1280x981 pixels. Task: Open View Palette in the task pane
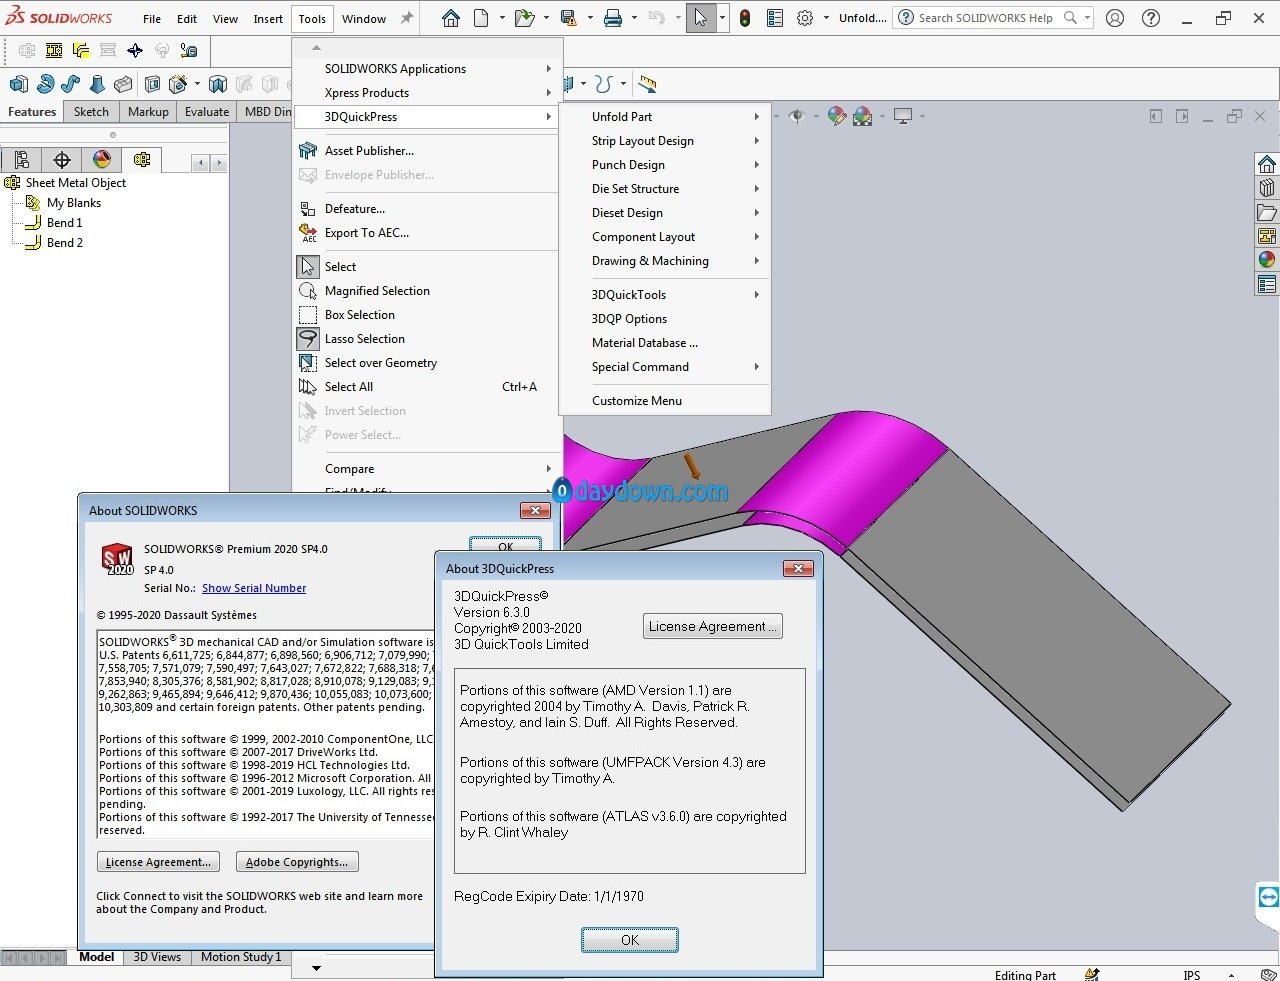pos(1267,236)
